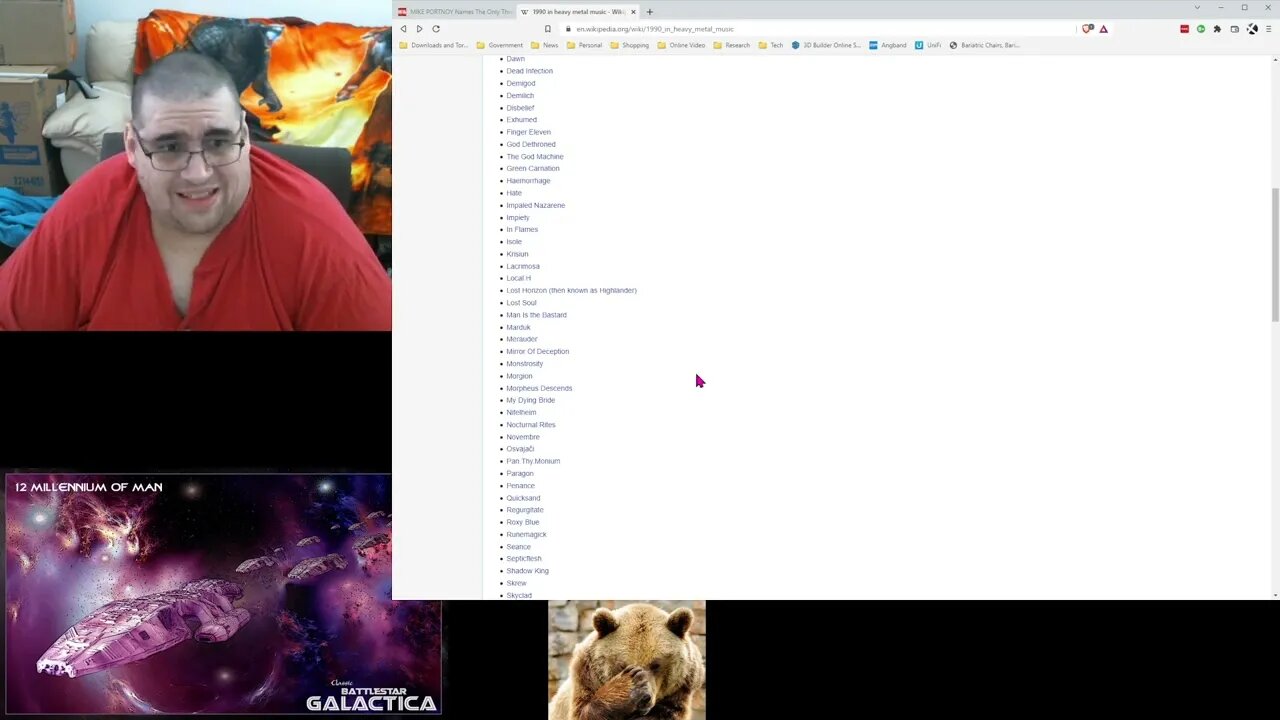Open the Demilich link

click(520, 95)
